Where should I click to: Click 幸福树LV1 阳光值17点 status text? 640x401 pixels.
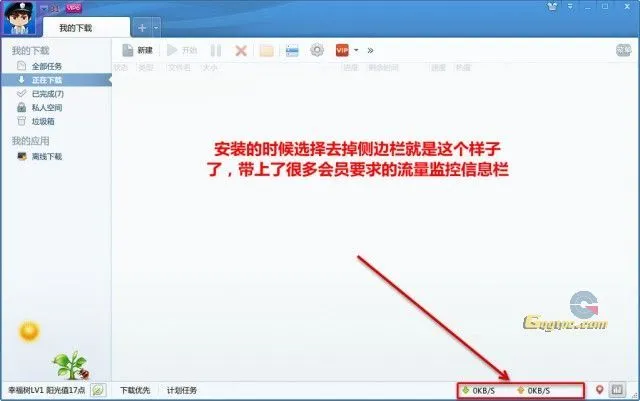[x=47, y=390]
